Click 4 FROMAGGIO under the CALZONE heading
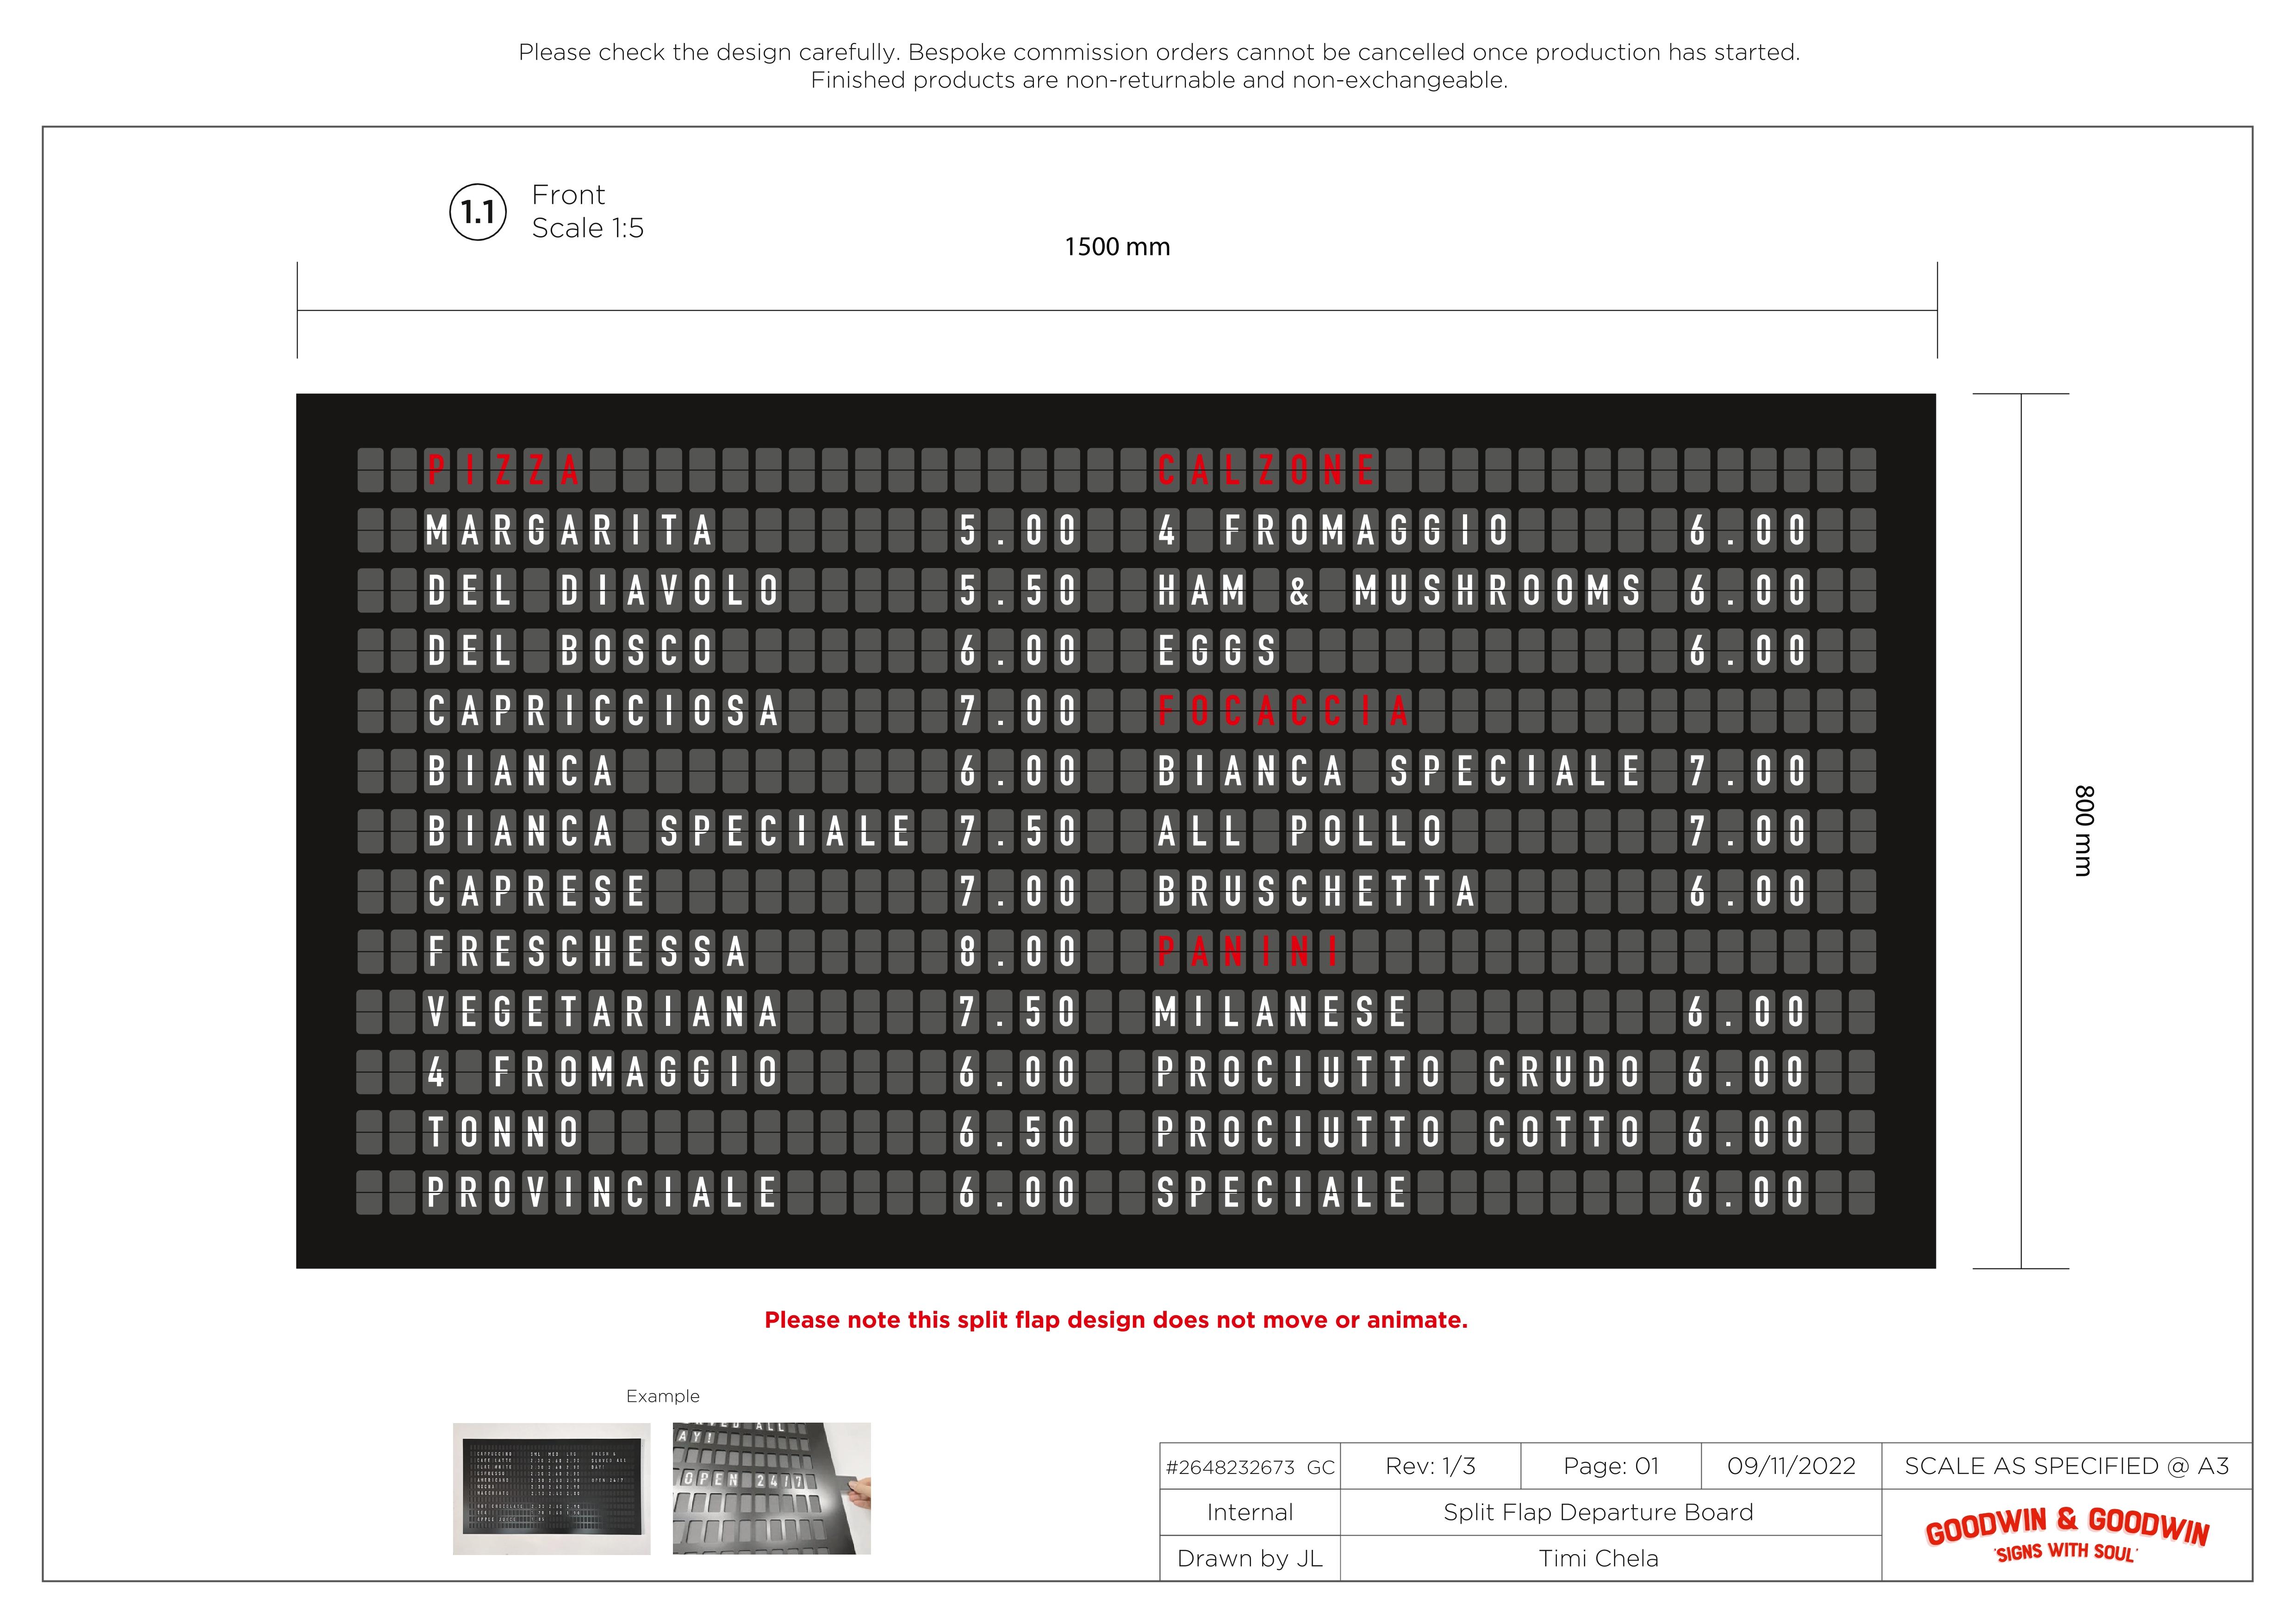This screenshot has height=1624, width=2296. tap(1332, 530)
